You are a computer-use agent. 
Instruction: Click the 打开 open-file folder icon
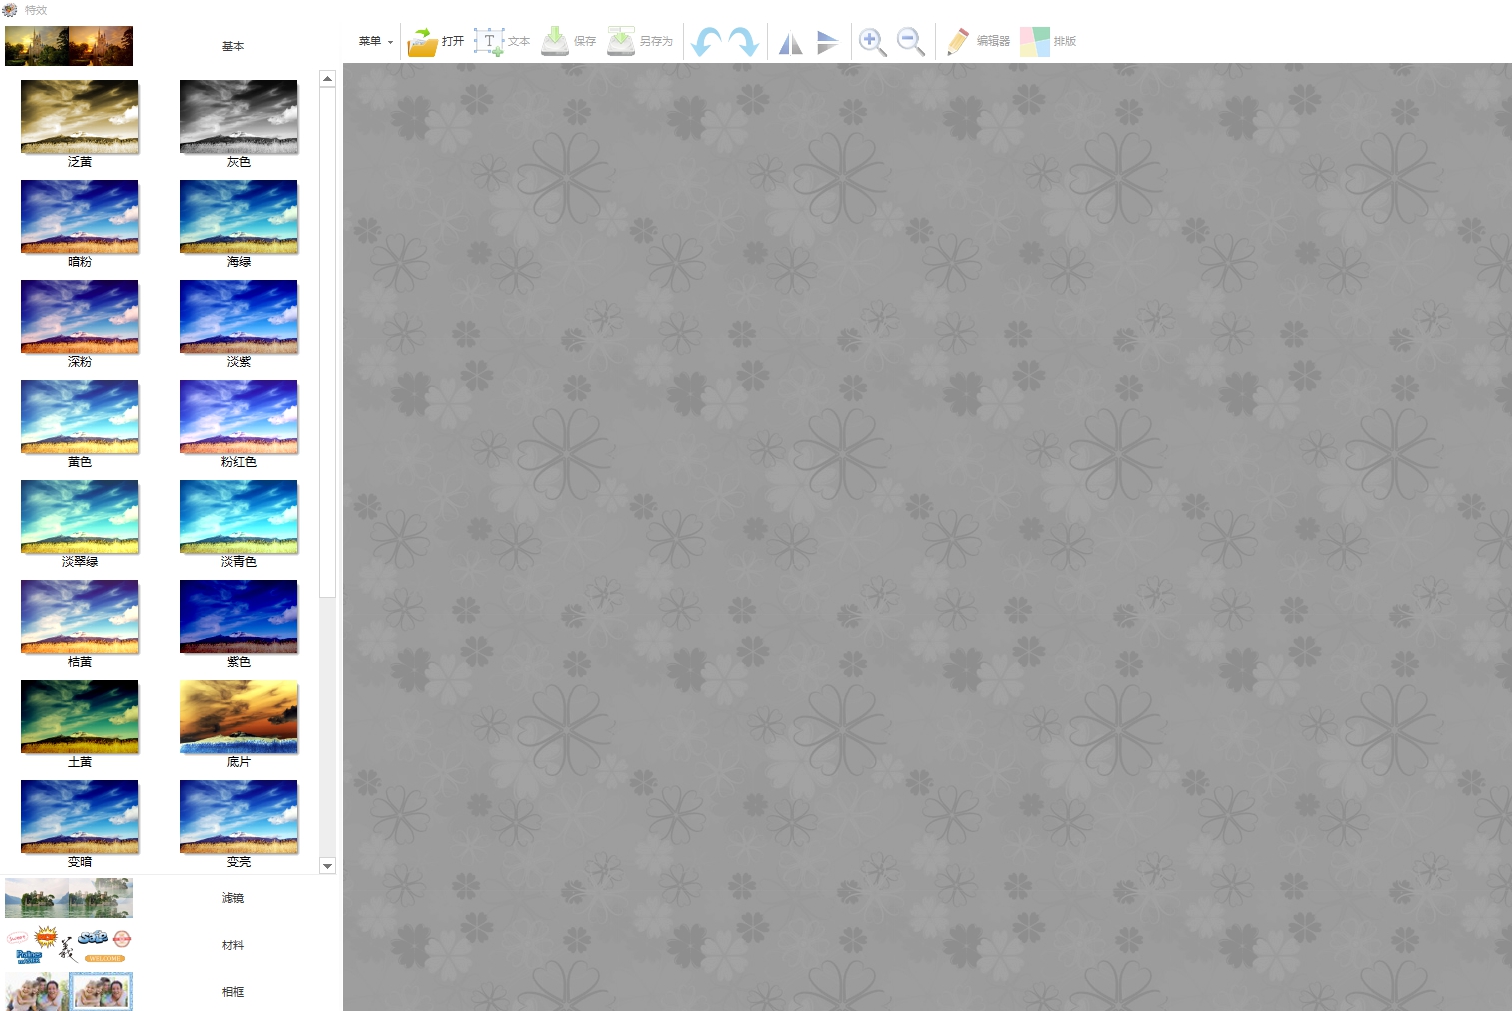423,42
